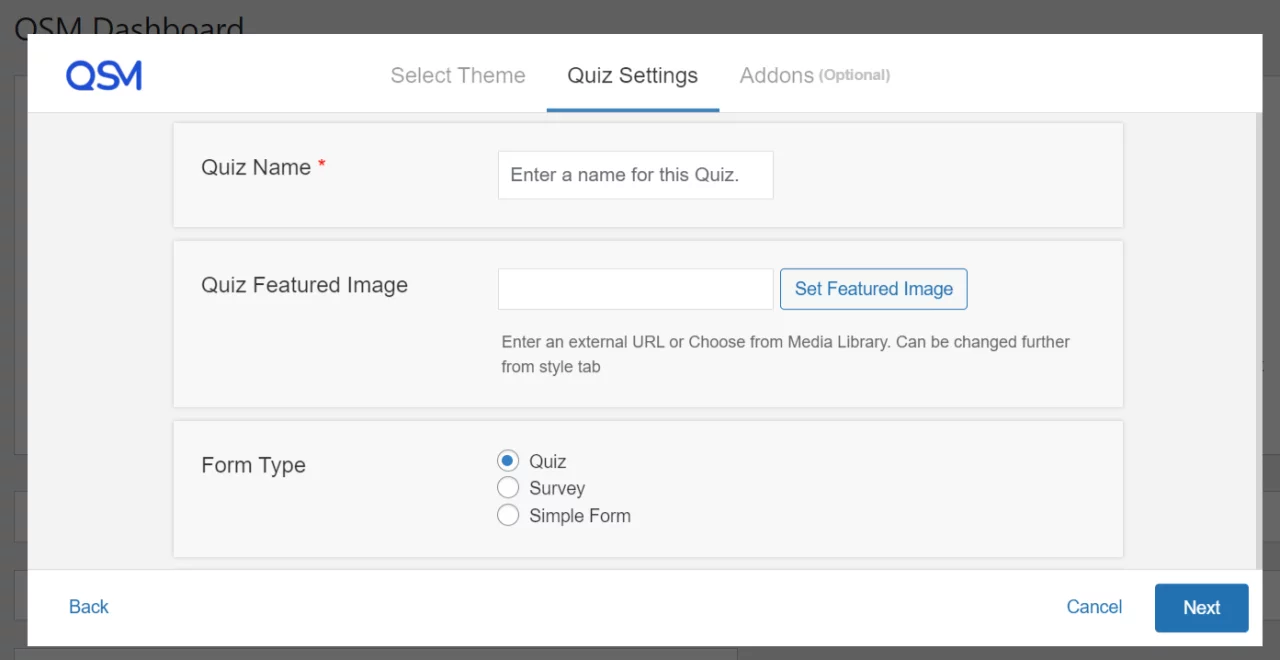Click the Form Type label
Screen dimensions: 1280x660
pyautogui.click(x=254, y=465)
